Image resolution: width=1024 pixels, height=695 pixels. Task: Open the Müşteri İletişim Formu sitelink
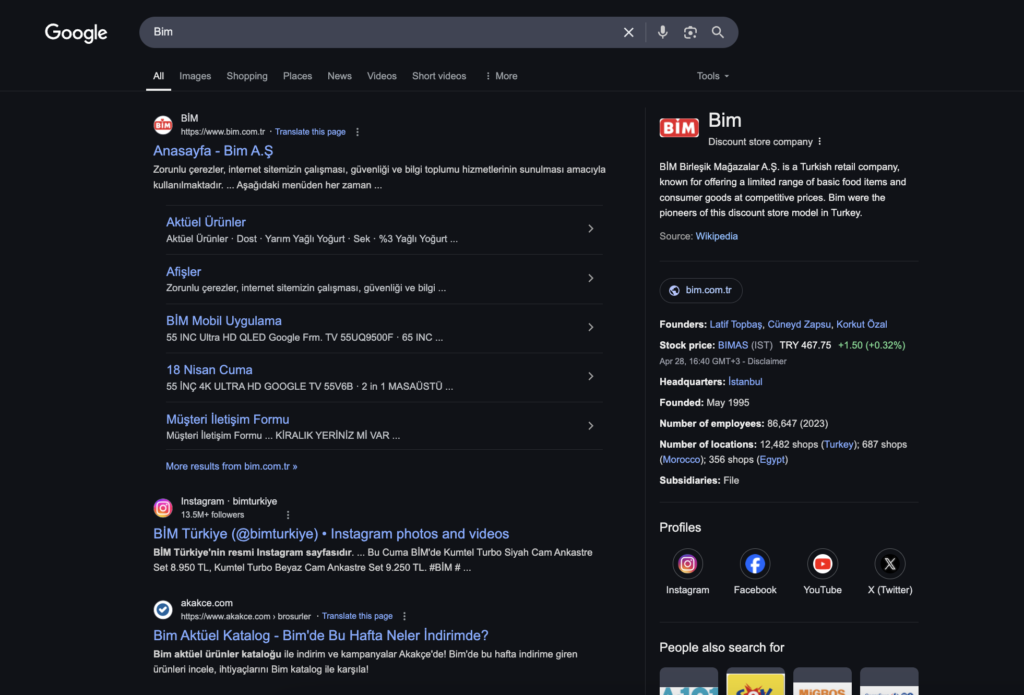[227, 419]
